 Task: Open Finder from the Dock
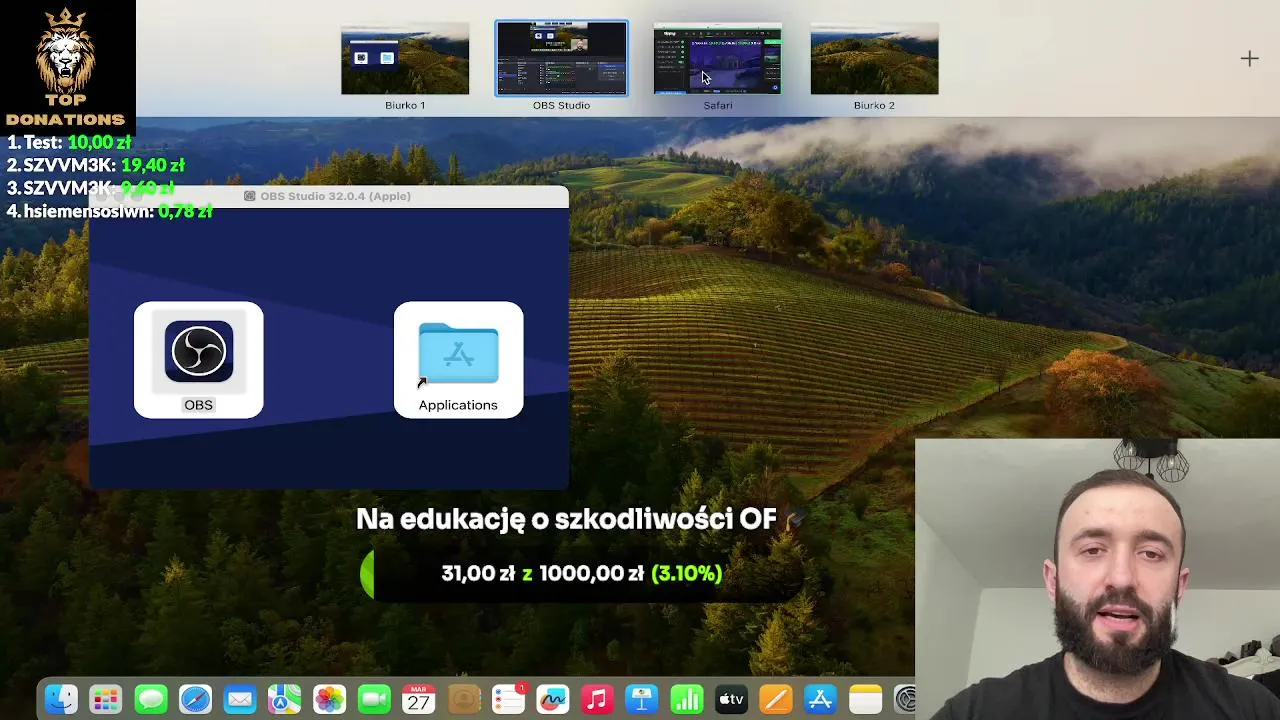(x=61, y=699)
